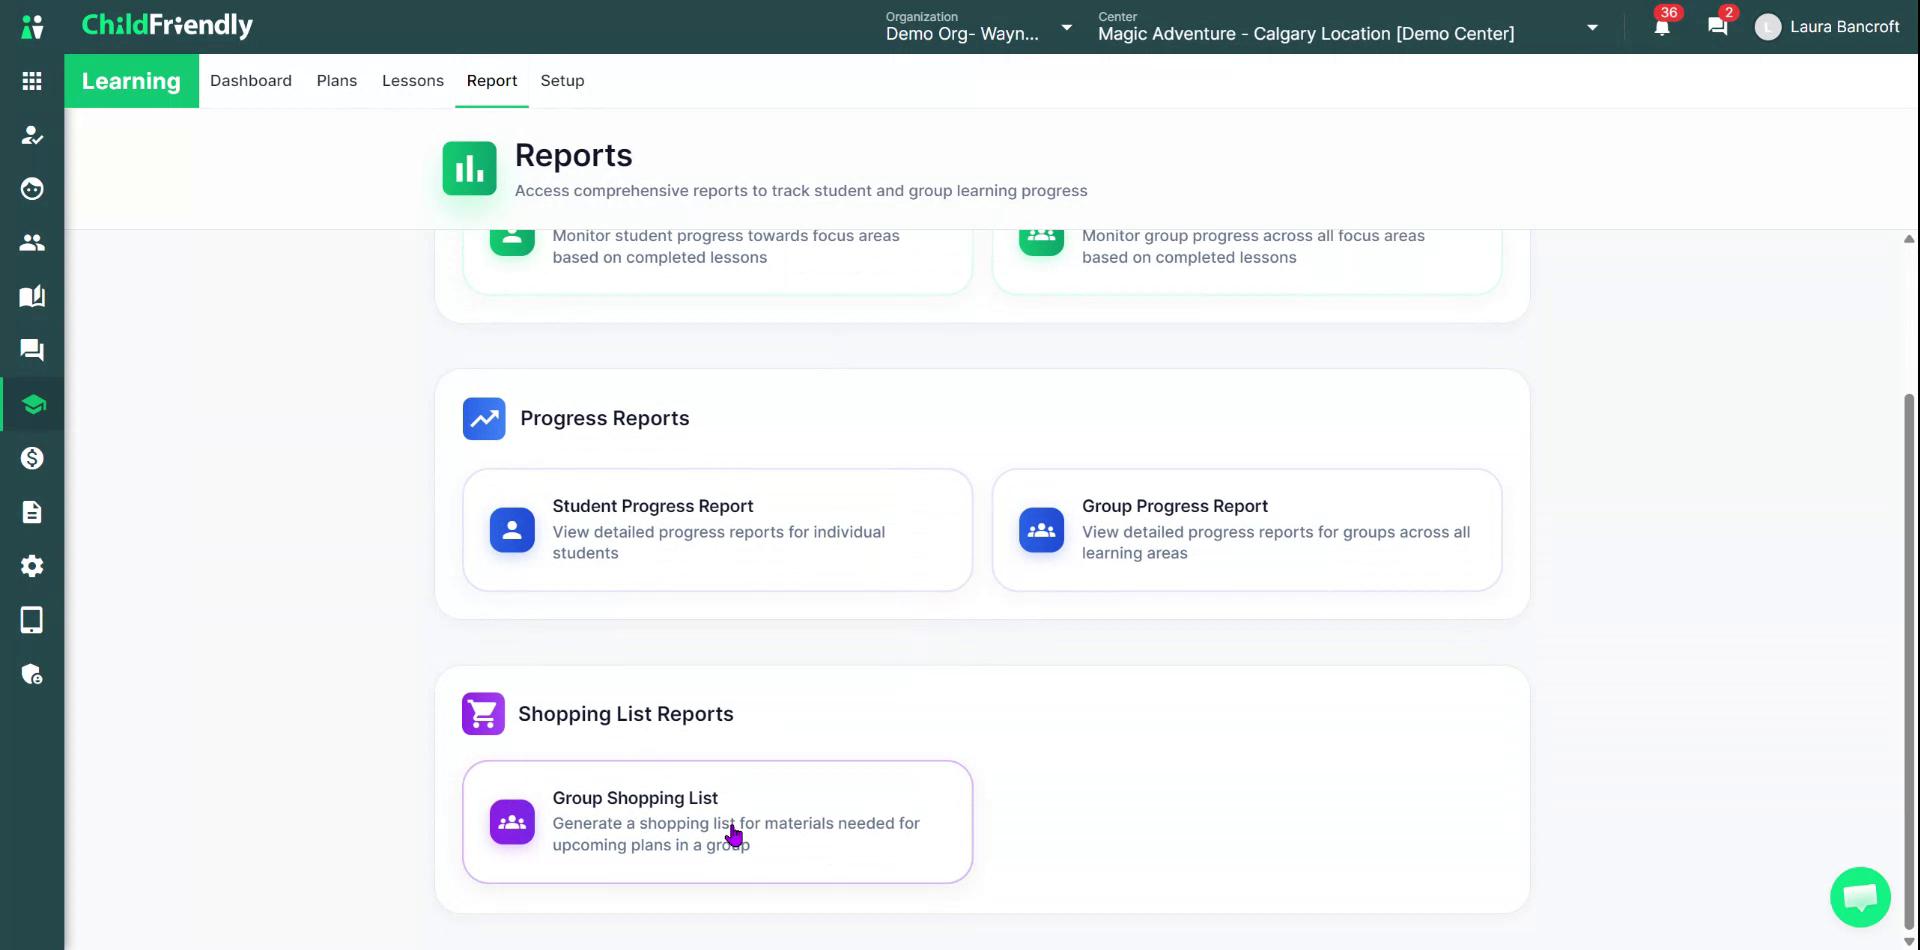The width and height of the screenshot is (1920, 950).
Task: Open the shield security icon in sidebar
Action: [x=32, y=674]
